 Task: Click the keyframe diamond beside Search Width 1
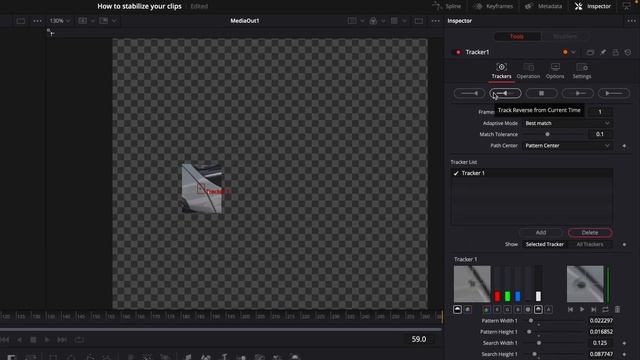pyautogui.click(x=624, y=343)
